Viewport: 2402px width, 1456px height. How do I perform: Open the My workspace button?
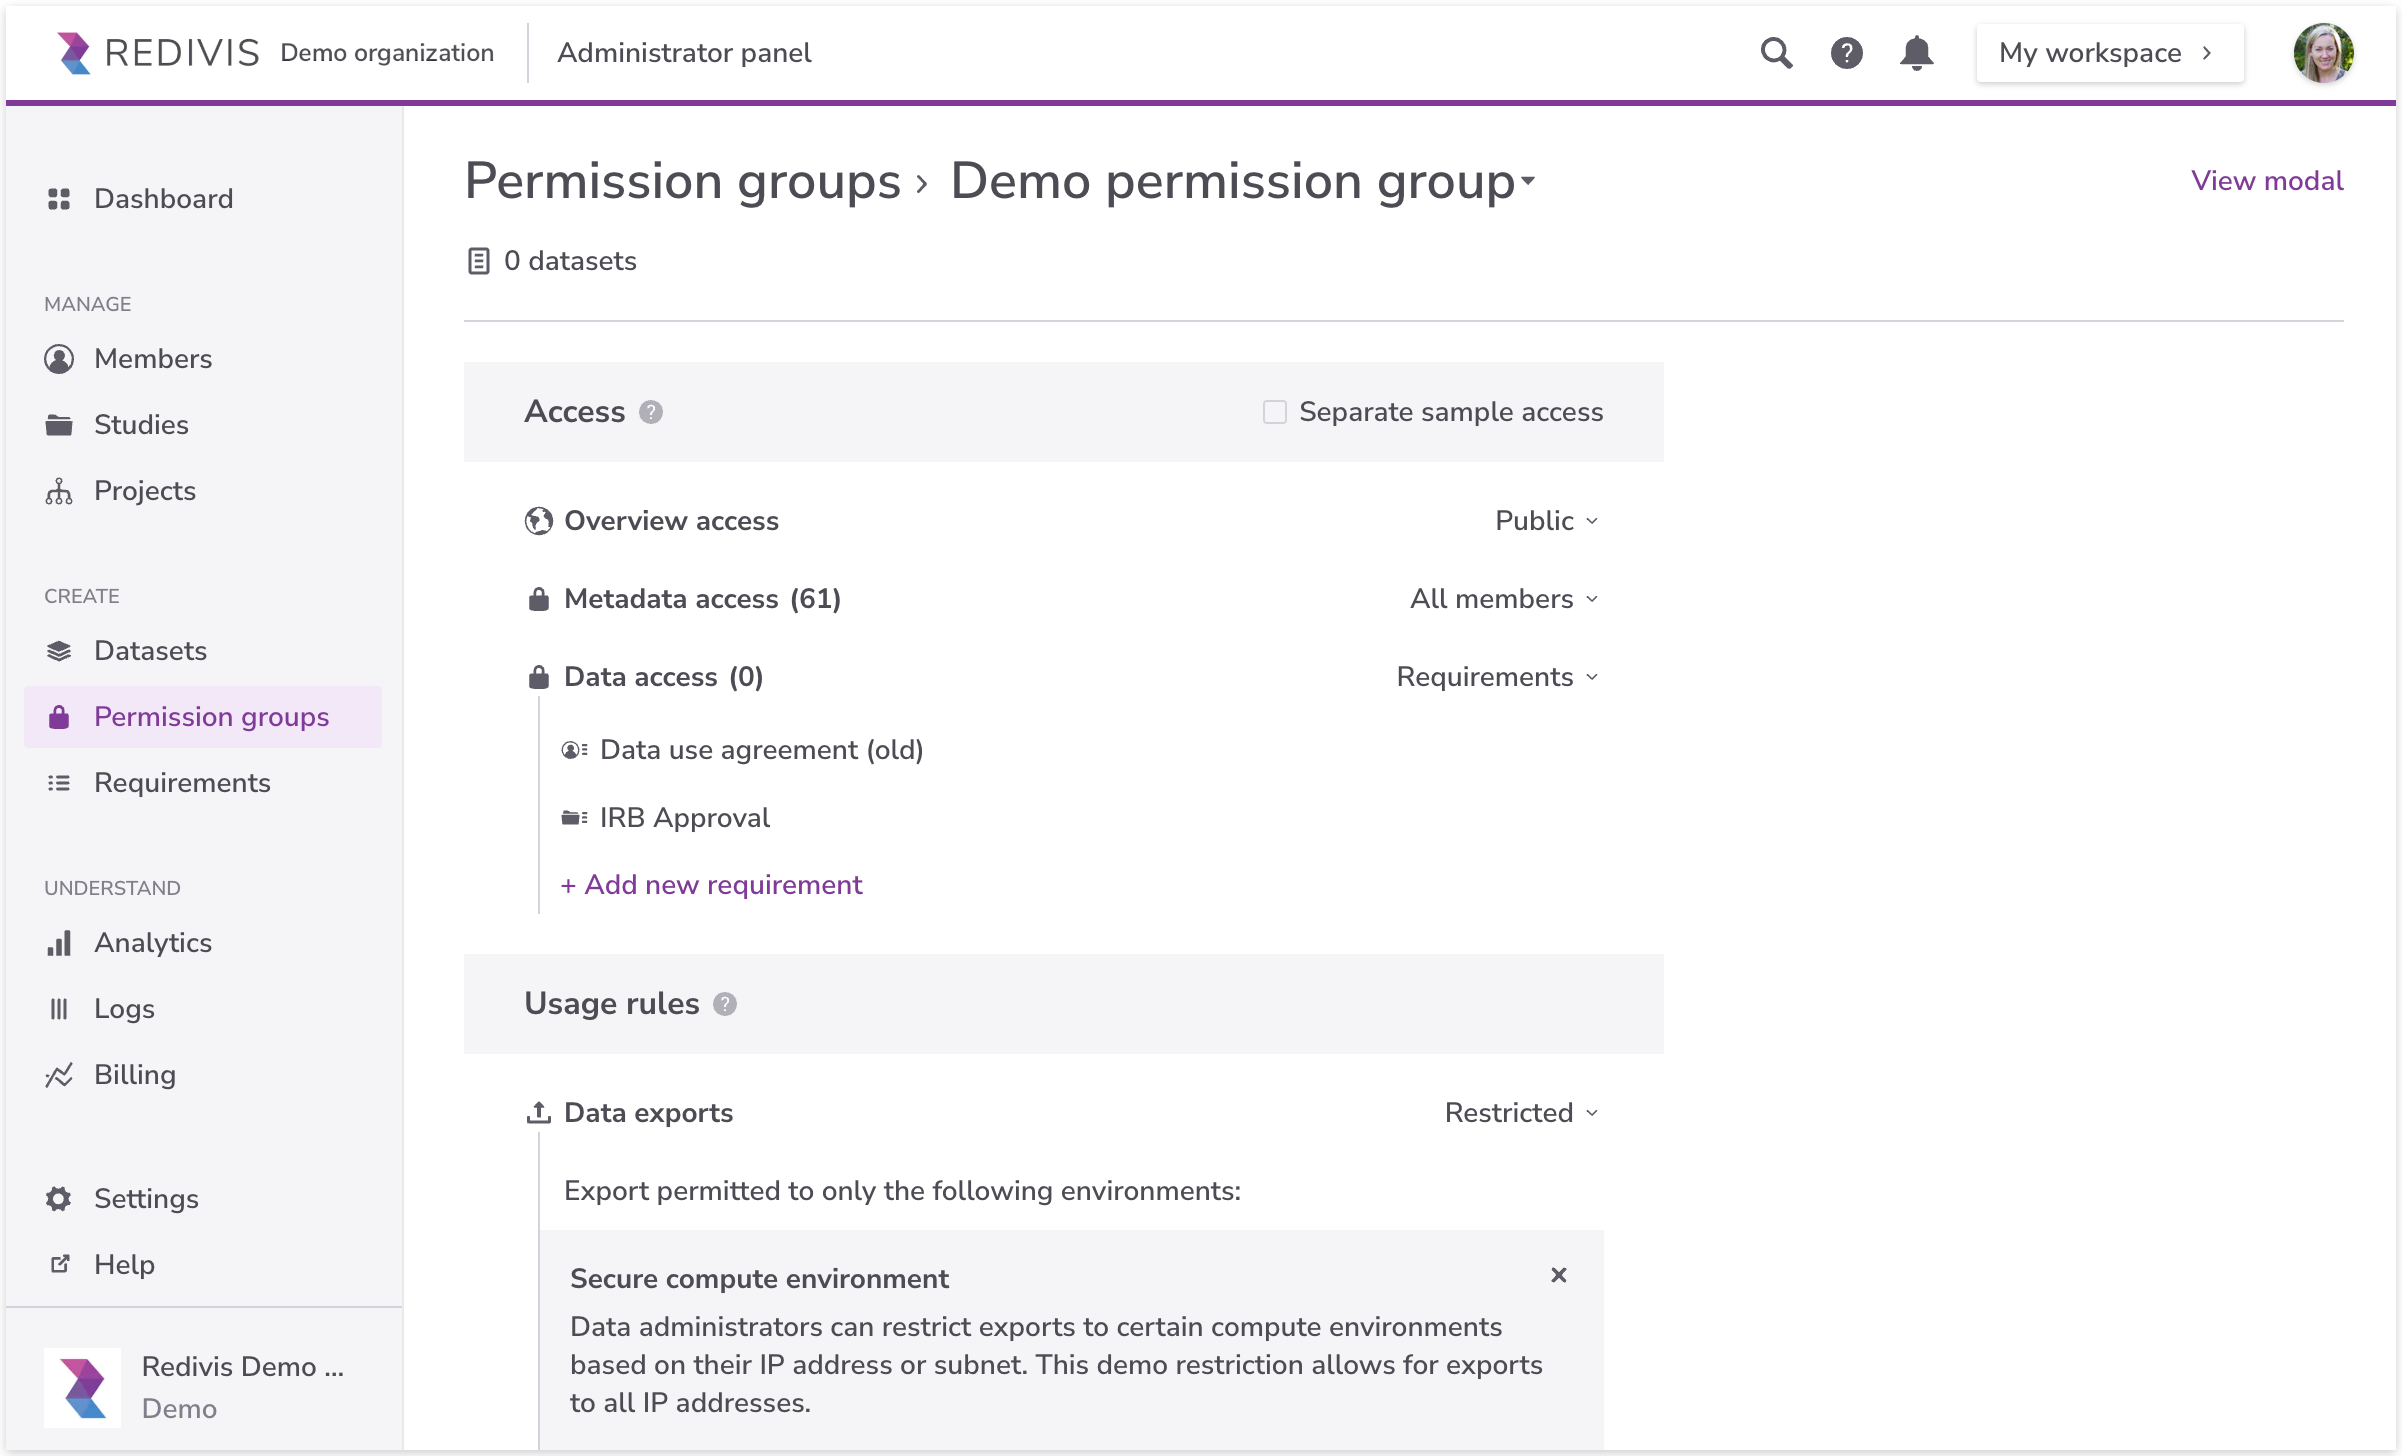pyautogui.click(x=2110, y=53)
